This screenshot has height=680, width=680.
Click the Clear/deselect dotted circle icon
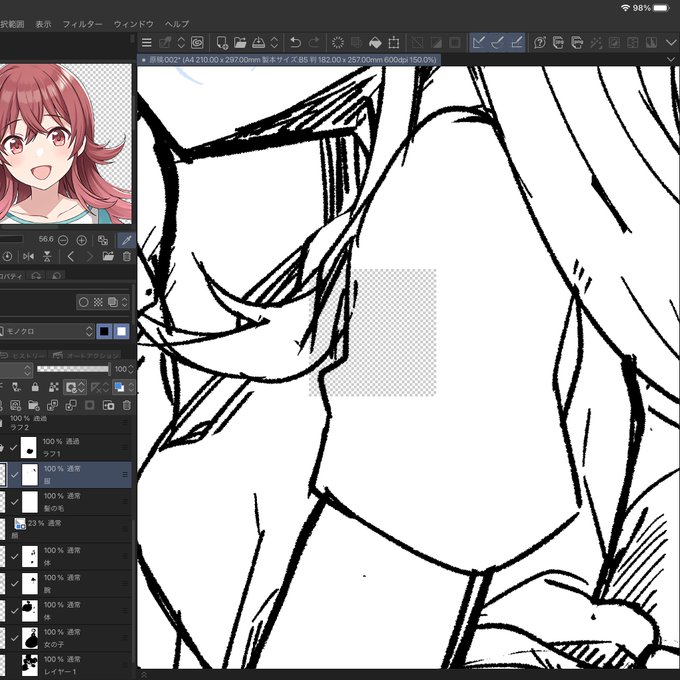(x=337, y=42)
